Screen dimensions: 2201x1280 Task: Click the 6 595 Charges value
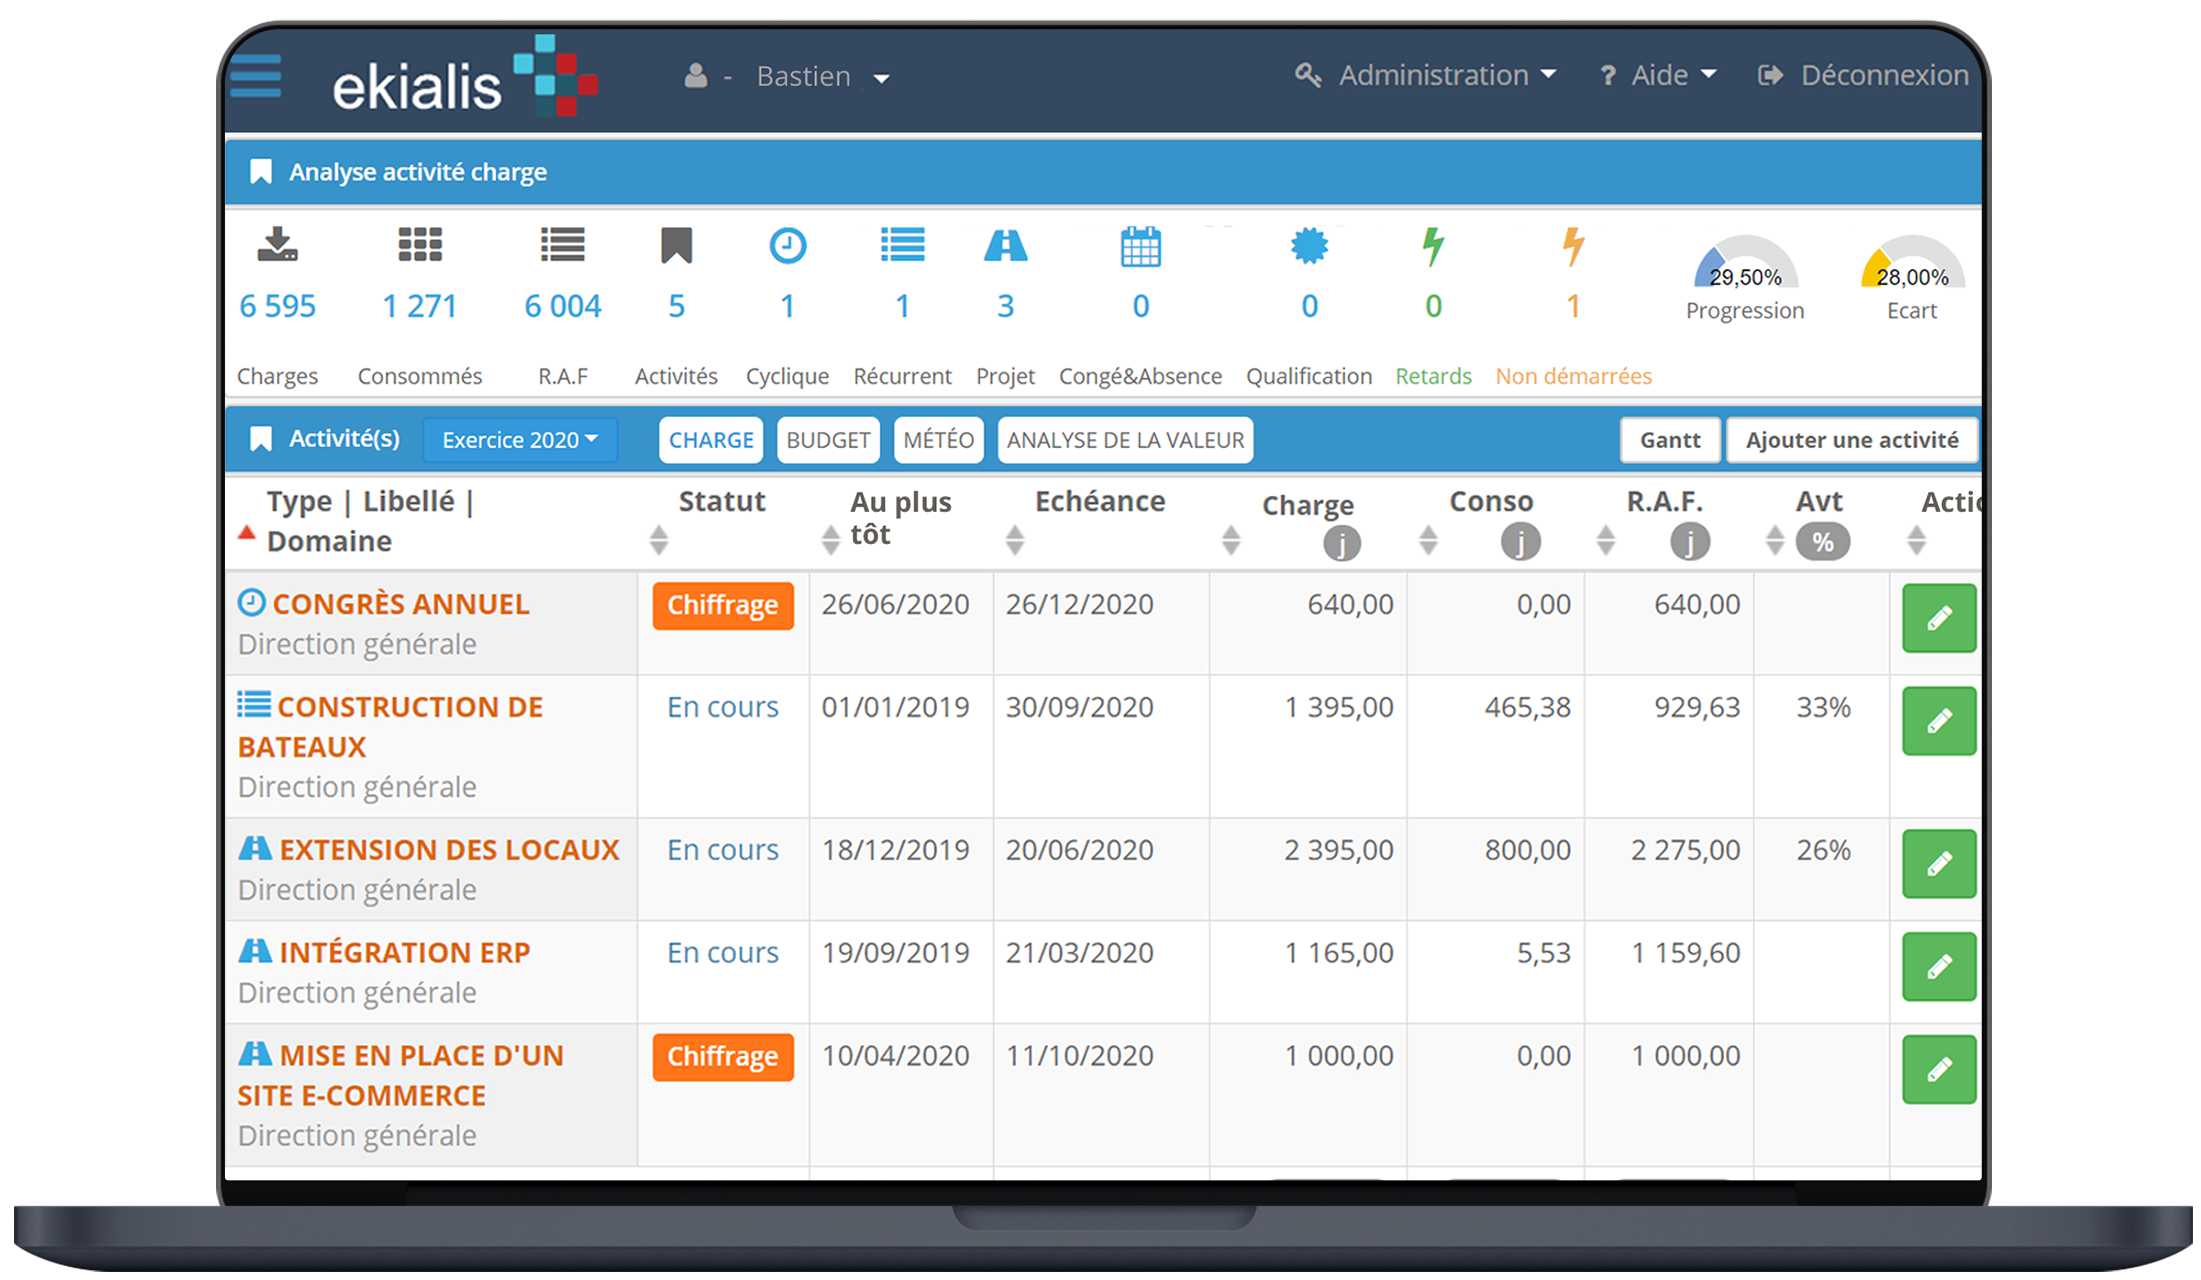[277, 306]
